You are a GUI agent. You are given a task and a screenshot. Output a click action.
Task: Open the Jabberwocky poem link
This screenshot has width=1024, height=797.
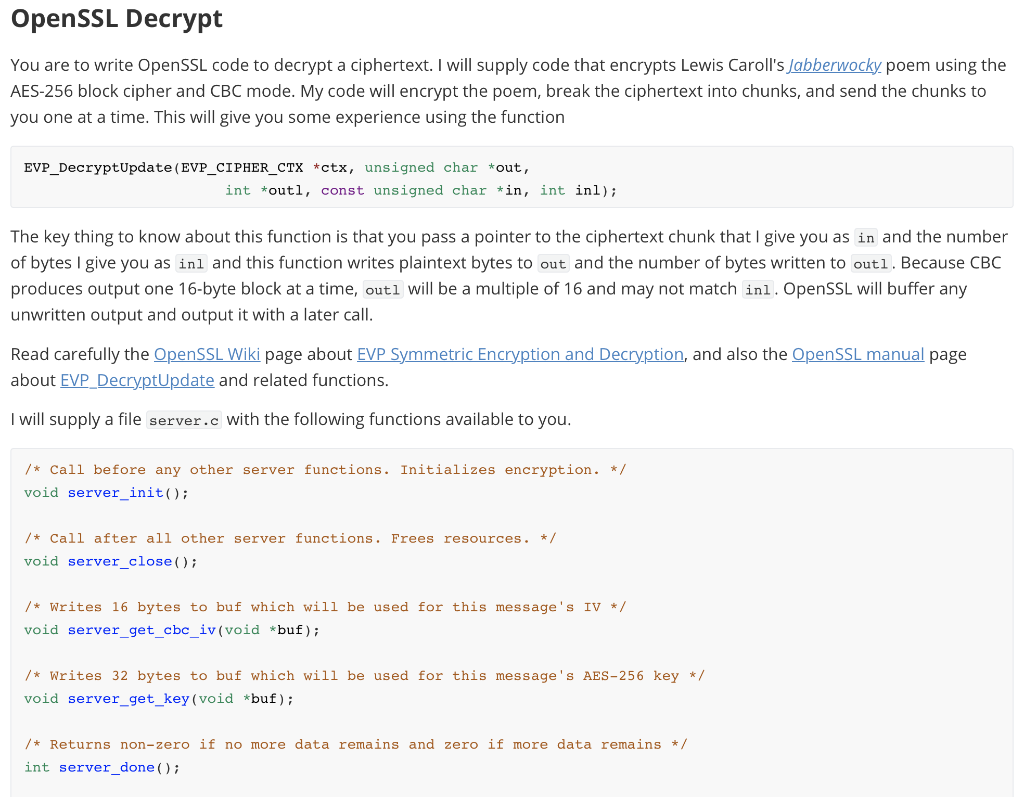click(x=835, y=64)
